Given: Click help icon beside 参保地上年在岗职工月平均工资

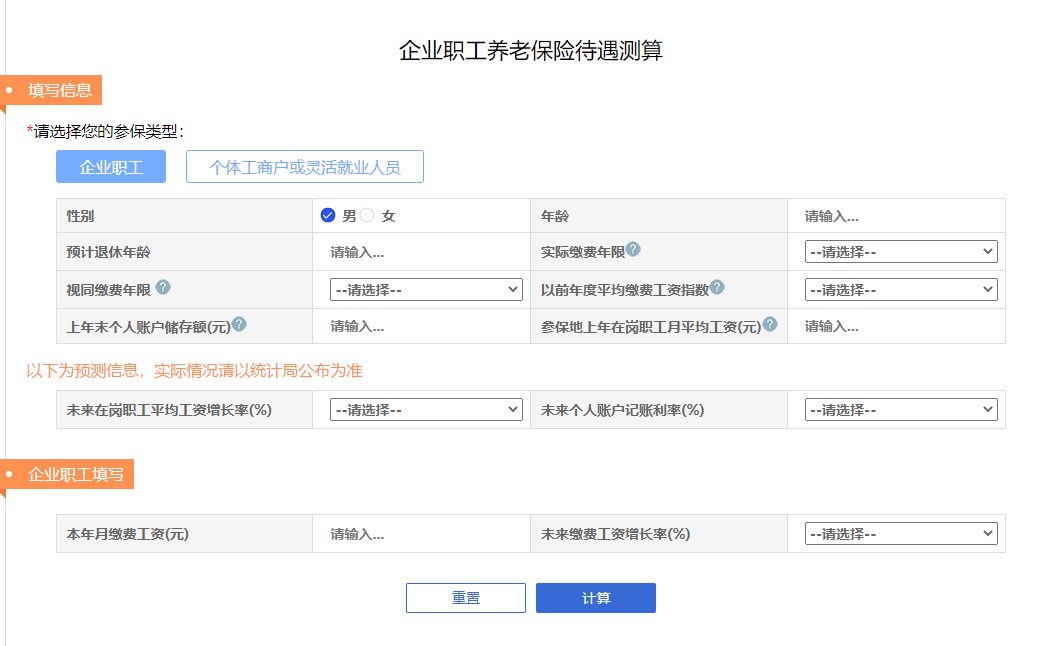Looking at the screenshot, I should [770, 324].
